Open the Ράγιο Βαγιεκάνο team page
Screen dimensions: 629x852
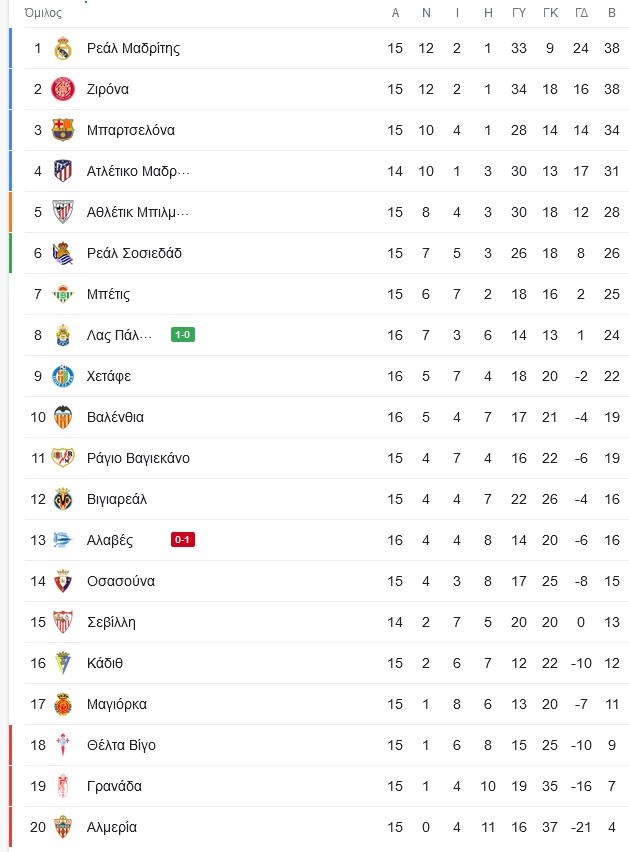tap(138, 459)
